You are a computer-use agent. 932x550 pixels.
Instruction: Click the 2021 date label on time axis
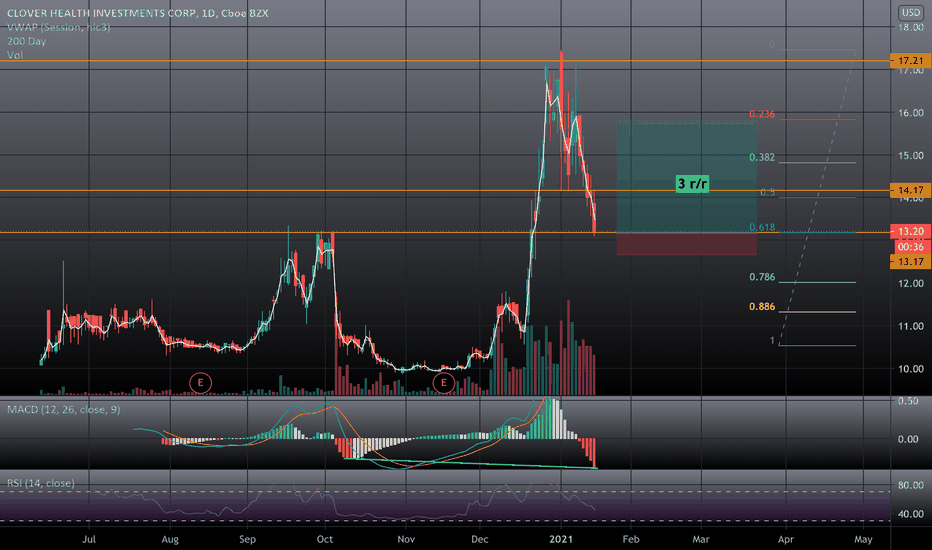(x=561, y=539)
